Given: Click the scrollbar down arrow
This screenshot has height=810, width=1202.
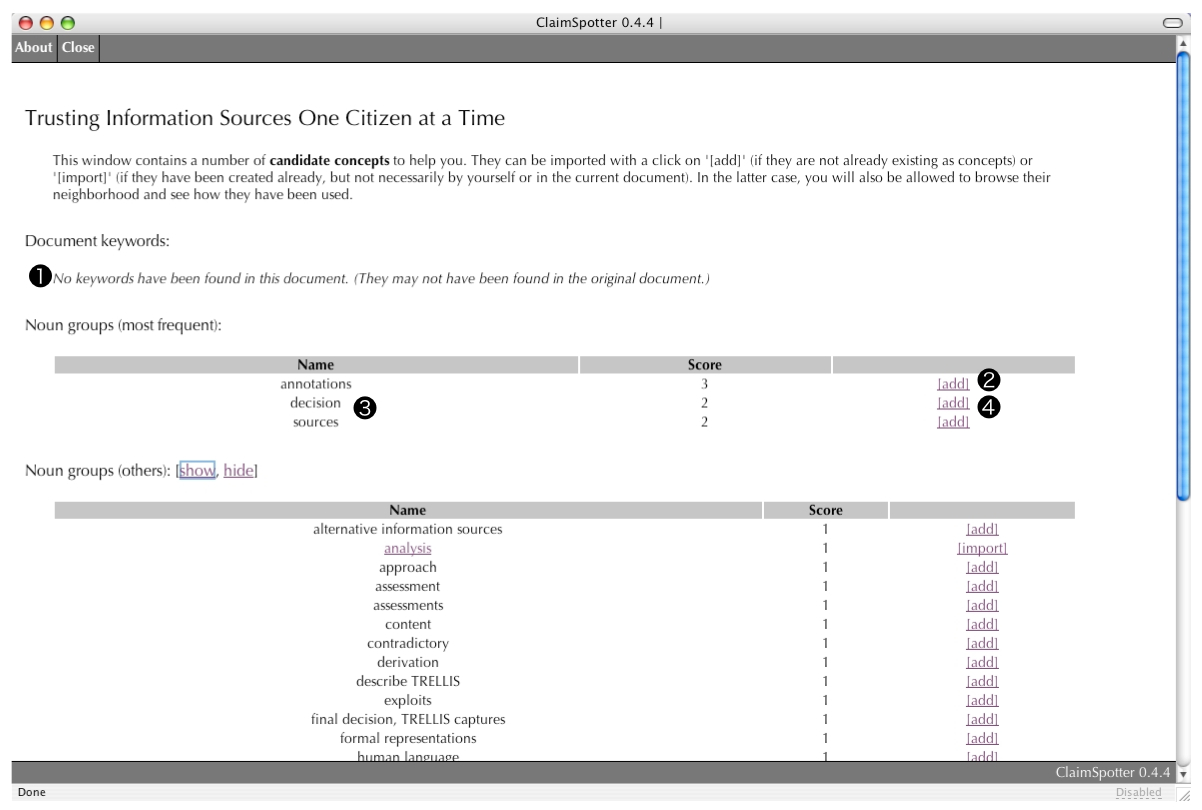Looking at the screenshot, I should click(x=1185, y=775).
